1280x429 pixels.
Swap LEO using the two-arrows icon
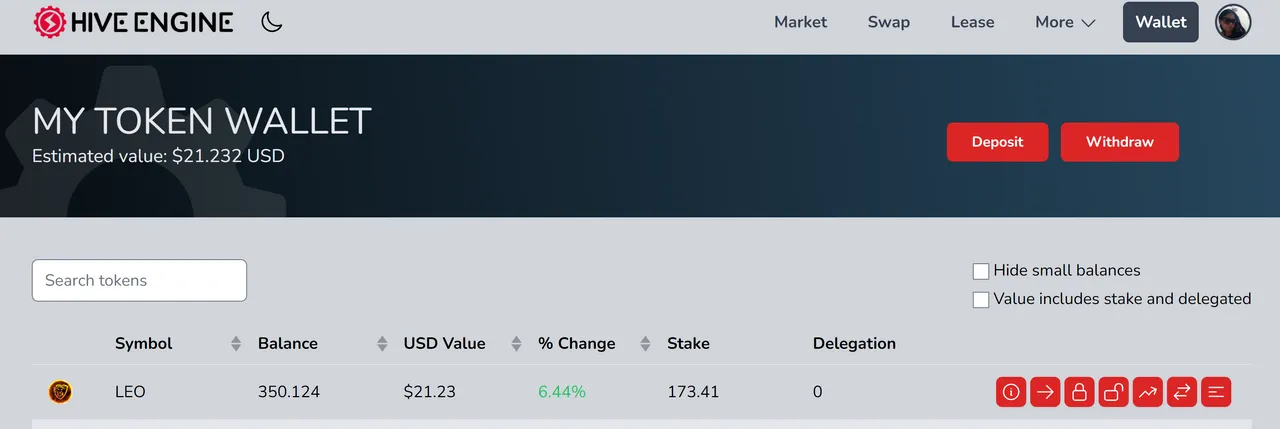1182,392
